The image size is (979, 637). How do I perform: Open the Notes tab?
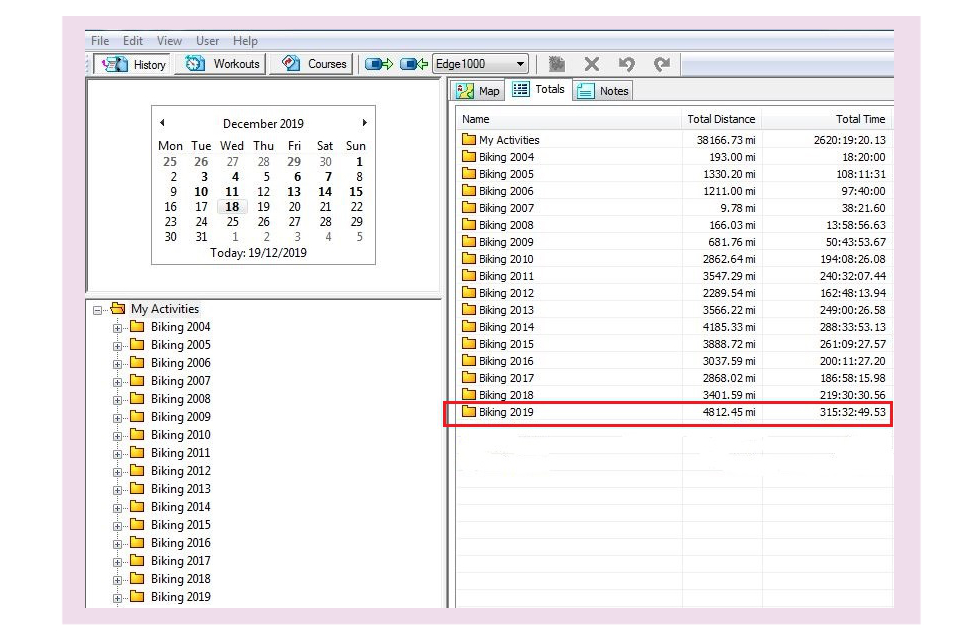(603, 91)
